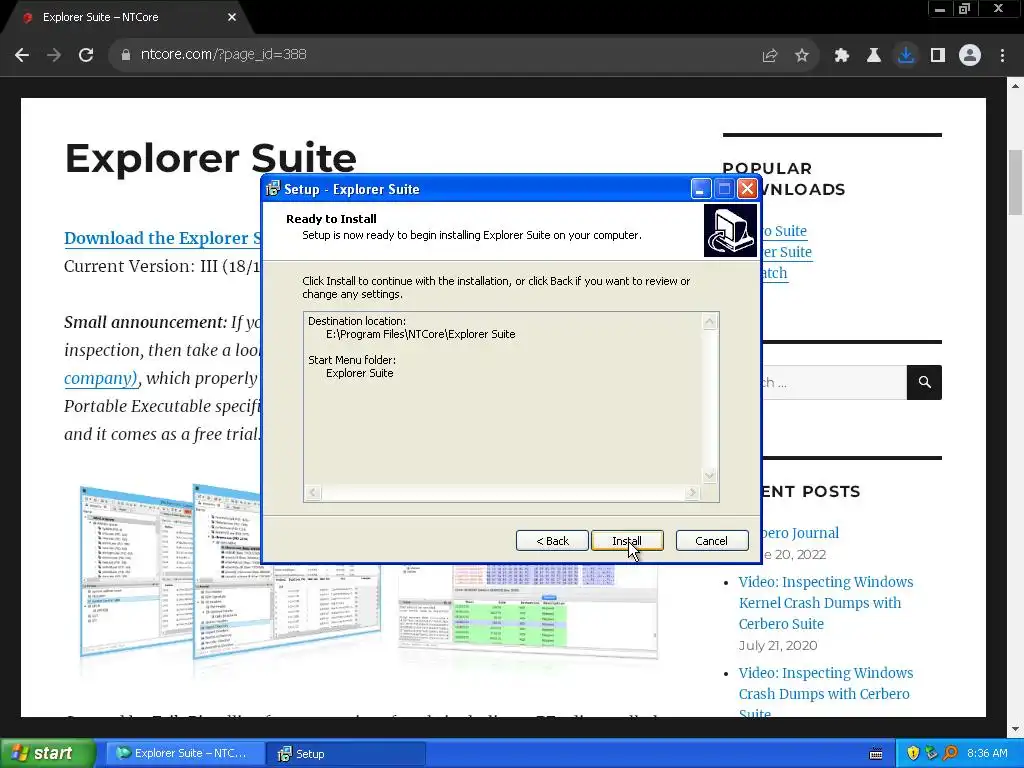Click the website search input field
The image size is (1024, 768).
[x=835, y=382]
